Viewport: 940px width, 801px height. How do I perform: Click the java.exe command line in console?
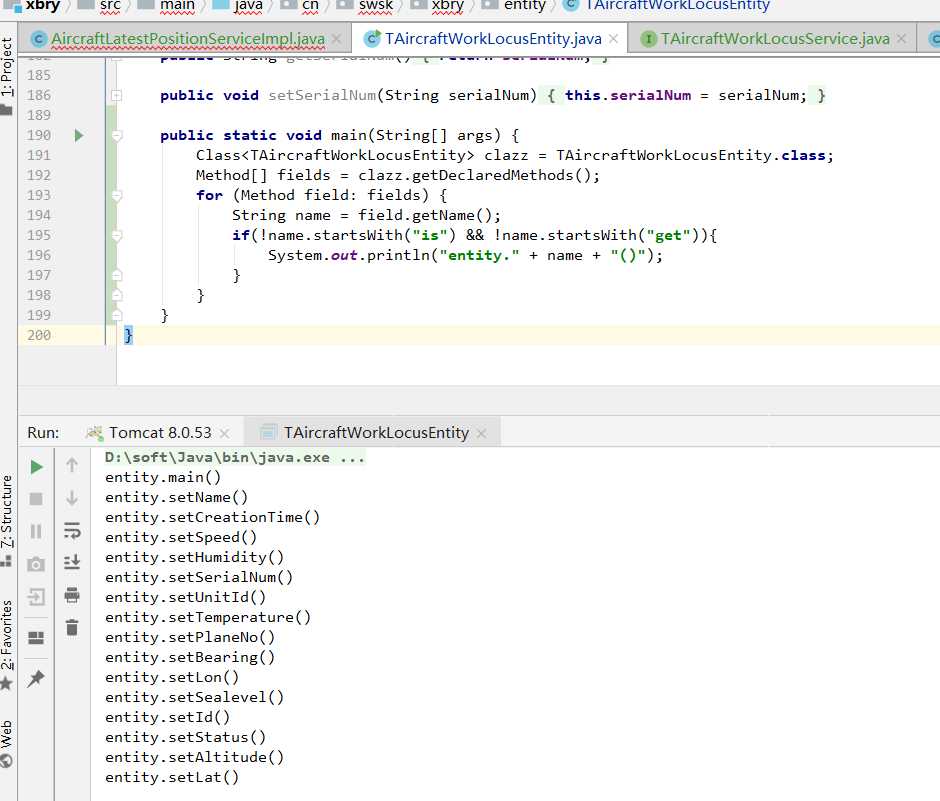(234, 457)
